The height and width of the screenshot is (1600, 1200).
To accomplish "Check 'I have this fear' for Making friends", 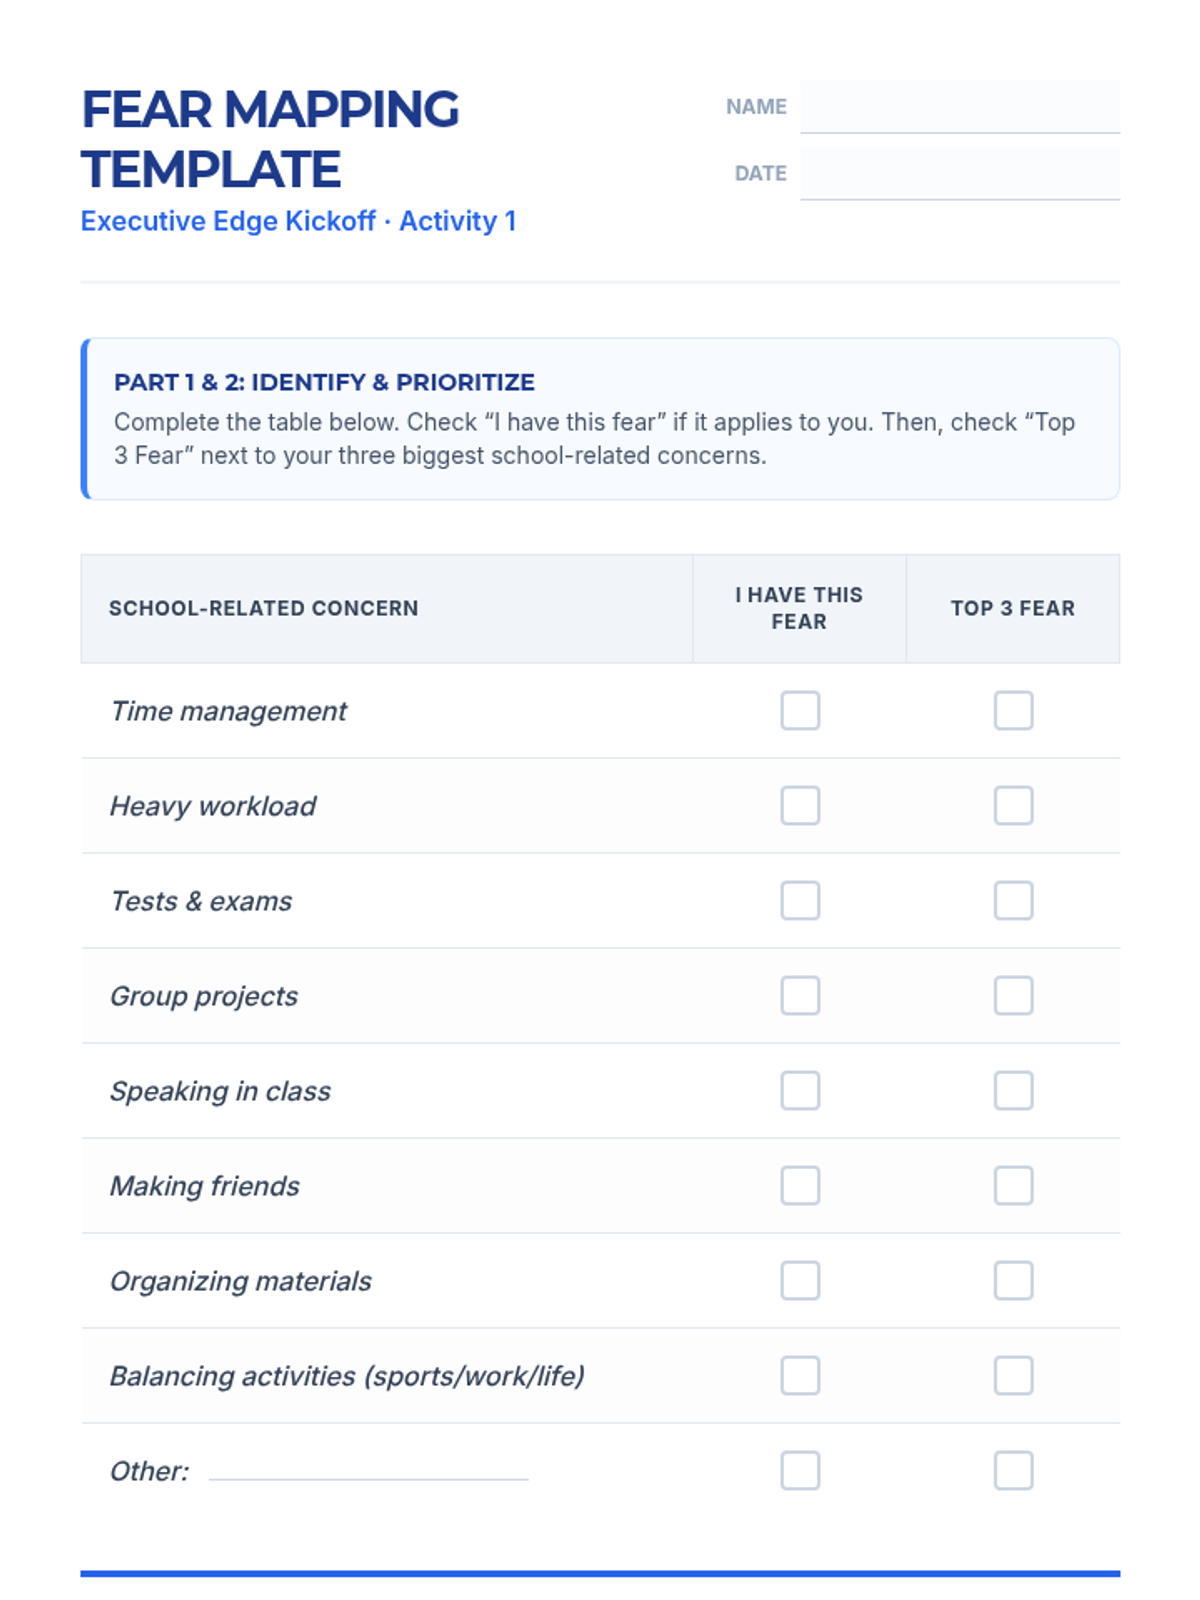I will click(x=800, y=1186).
